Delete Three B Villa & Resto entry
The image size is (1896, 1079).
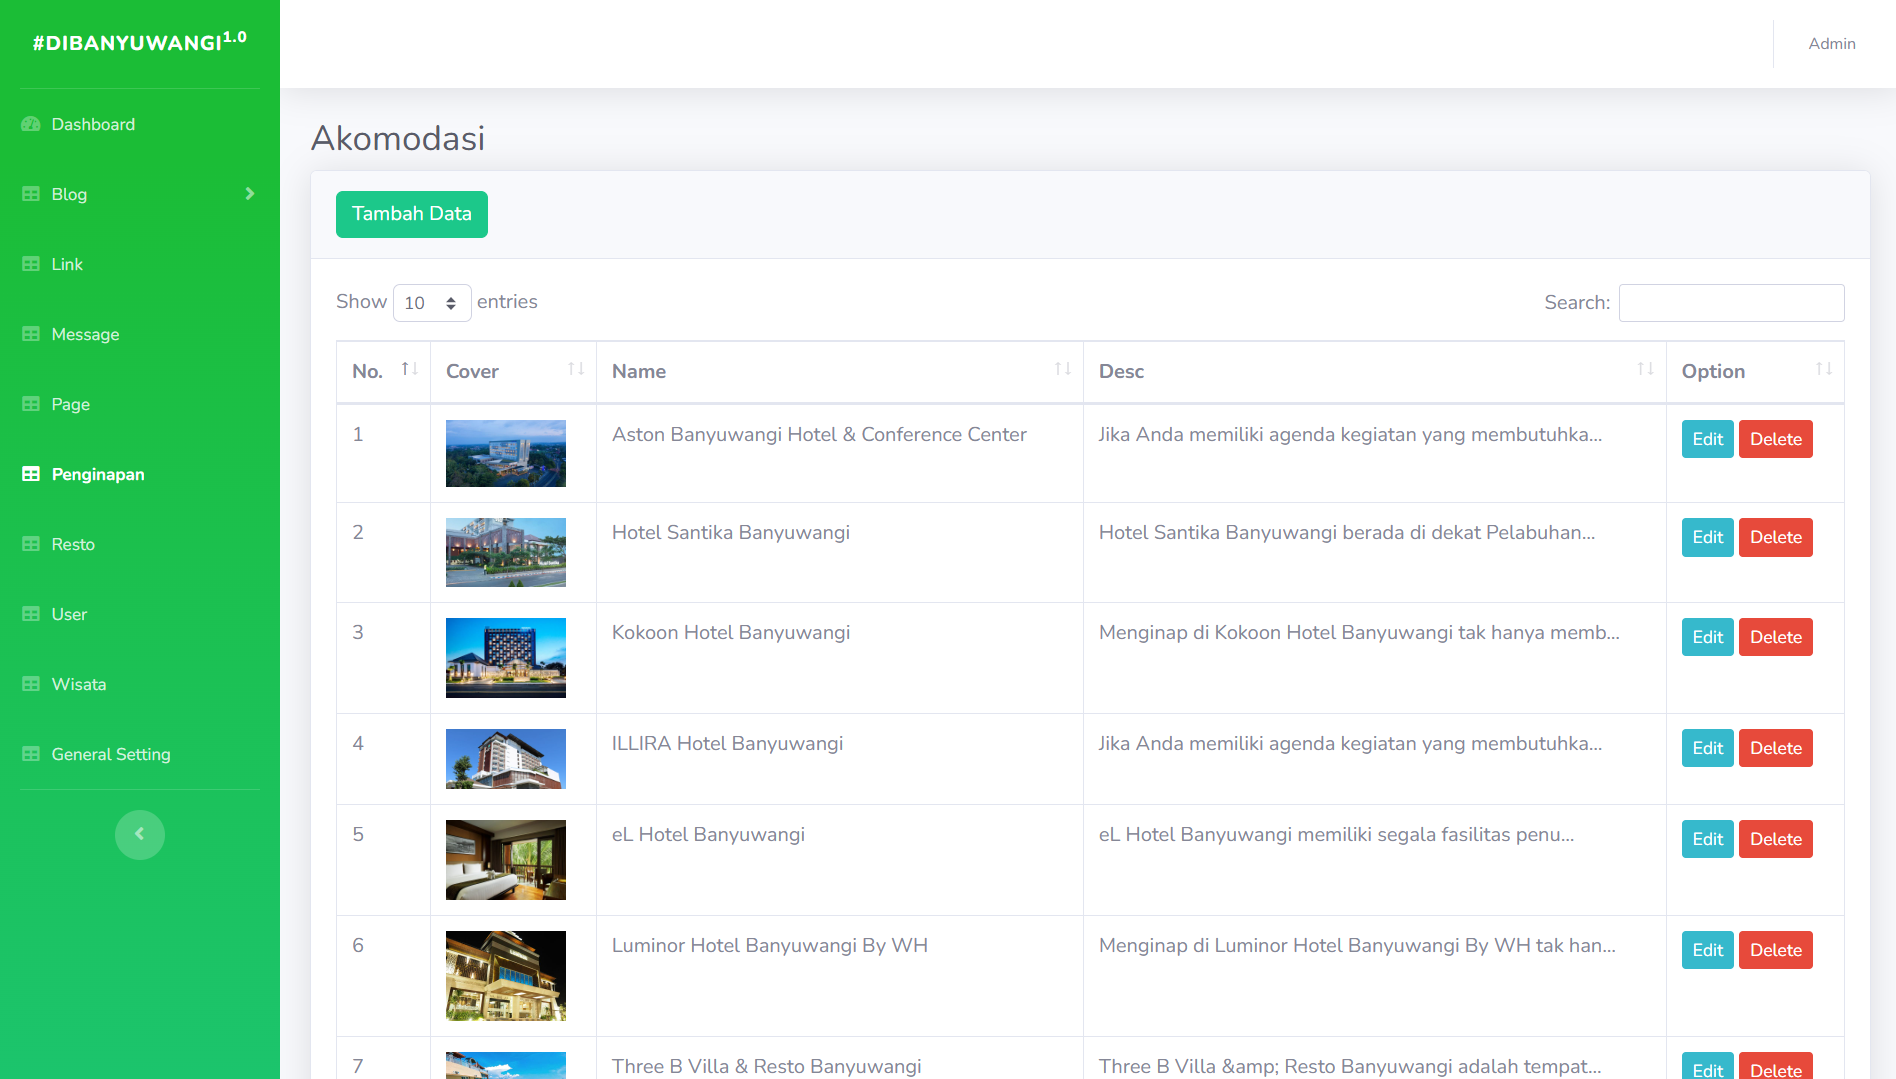tap(1775, 1067)
